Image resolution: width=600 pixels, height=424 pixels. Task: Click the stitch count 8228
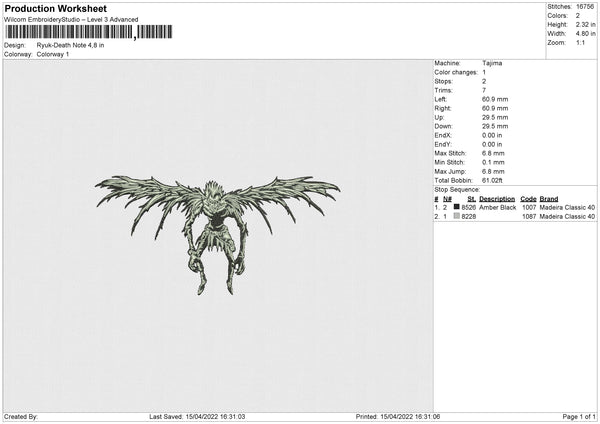(469, 217)
